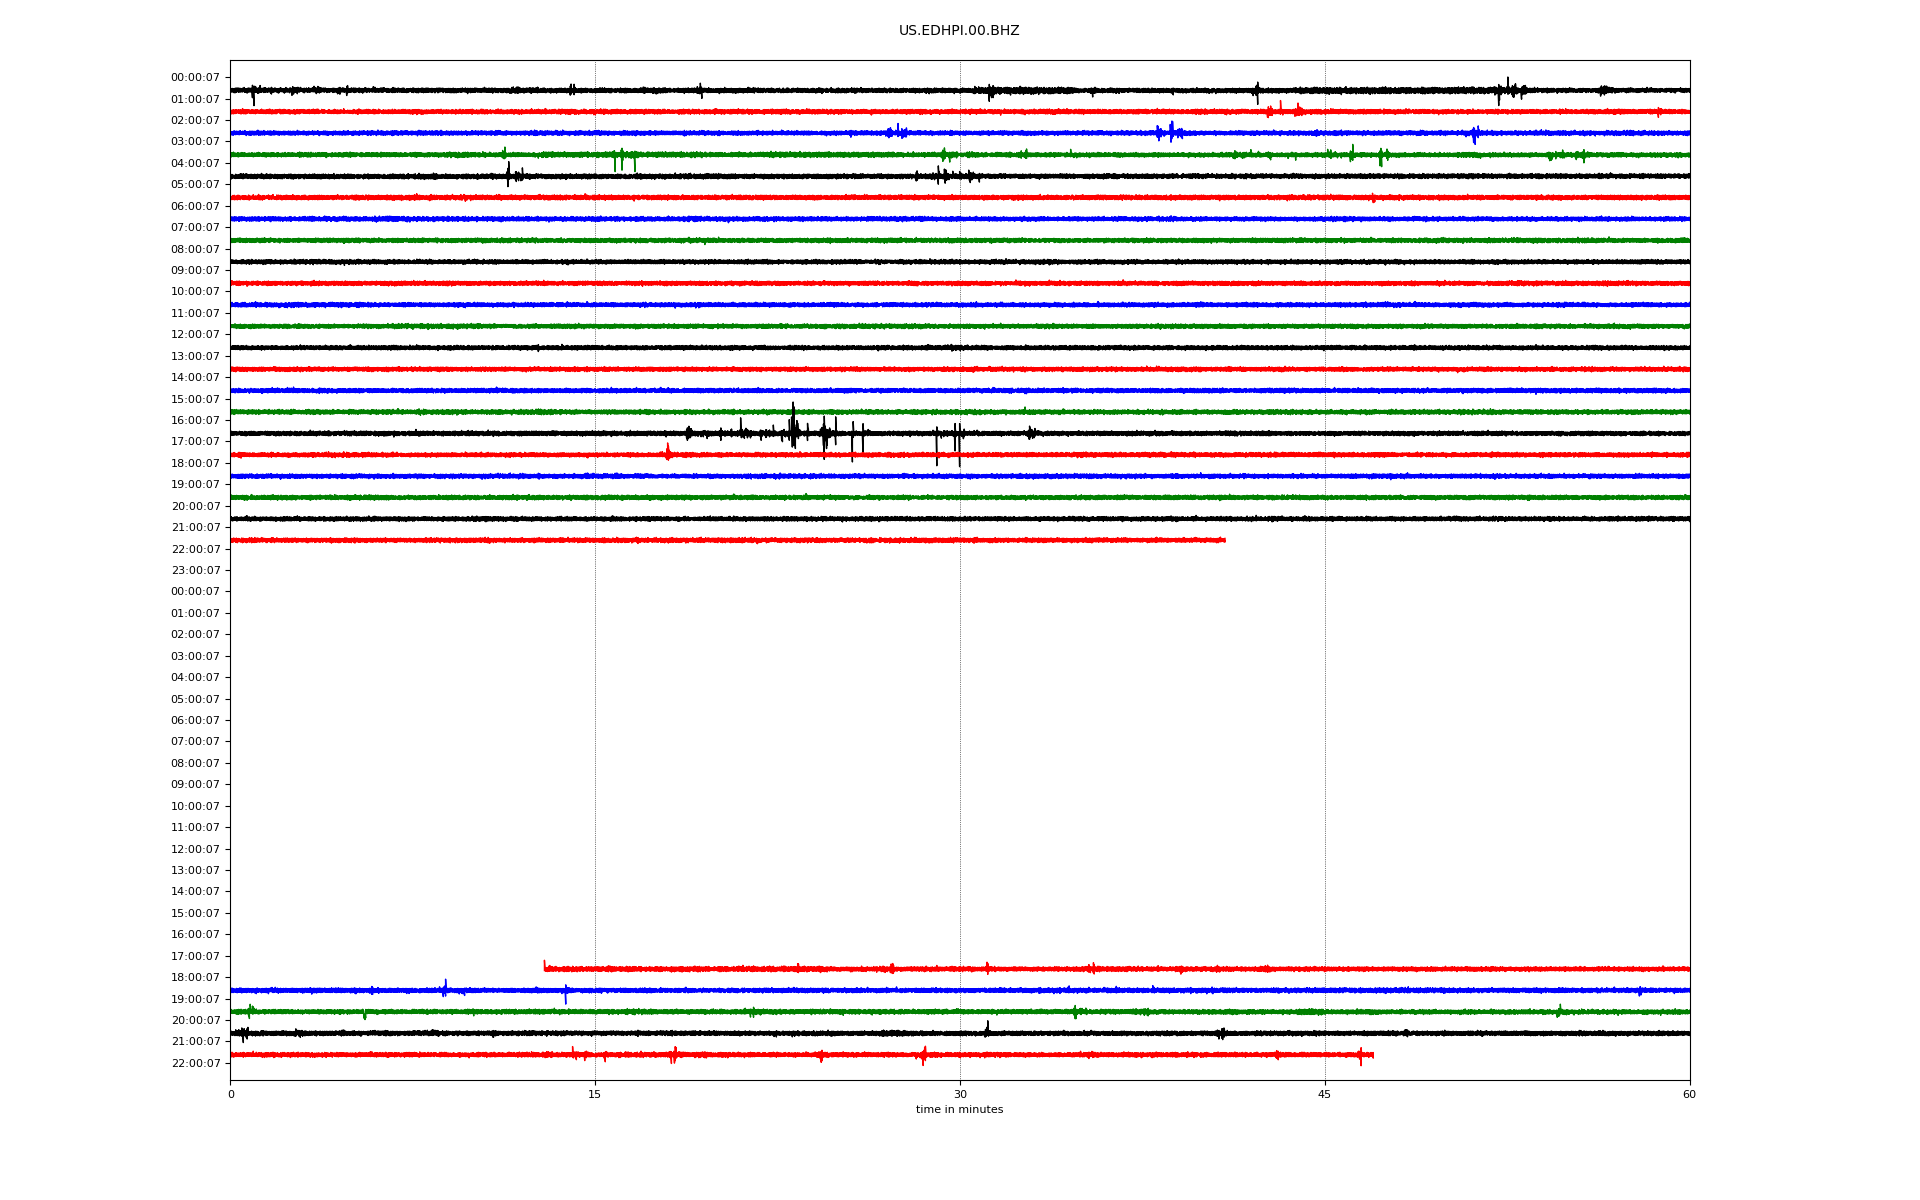The image size is (1920, 1200).
Task: Select the x-axis tick label 60
Action: 1689,1094
